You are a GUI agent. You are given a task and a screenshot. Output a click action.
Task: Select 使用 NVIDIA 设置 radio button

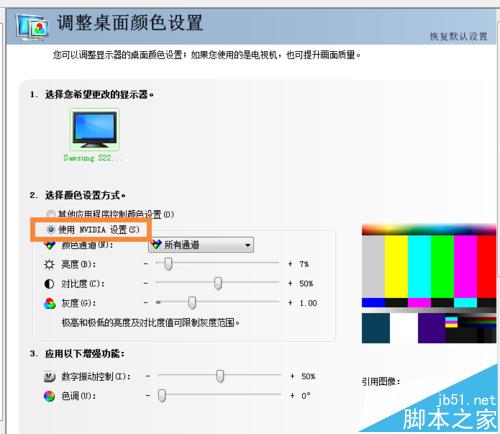(51, 229)
